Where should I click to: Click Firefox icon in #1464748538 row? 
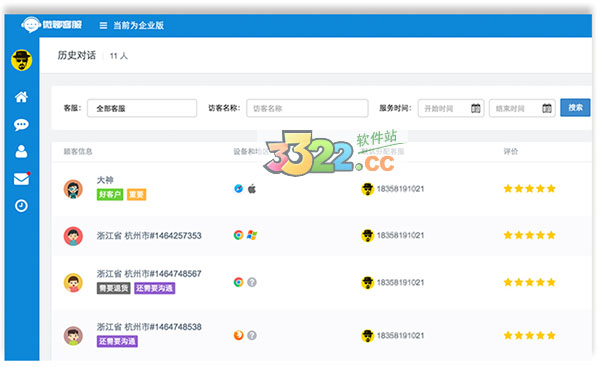[x=238, y=335]
